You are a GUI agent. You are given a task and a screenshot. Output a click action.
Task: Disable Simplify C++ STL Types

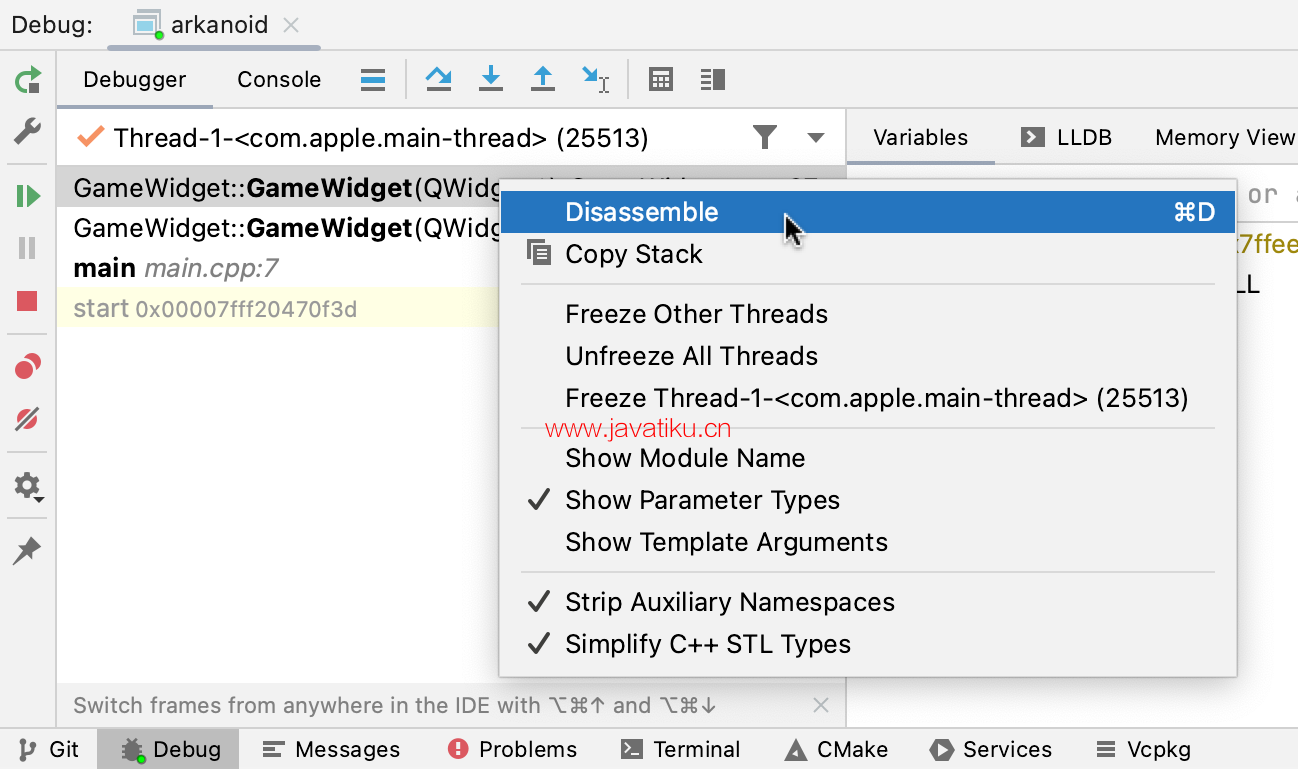pyautogui.click(x=707, y=644)
